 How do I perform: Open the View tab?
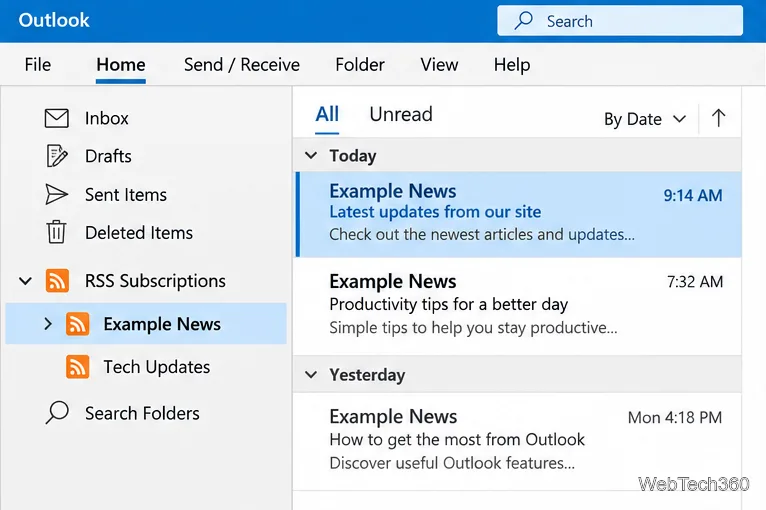pos(439,64)
